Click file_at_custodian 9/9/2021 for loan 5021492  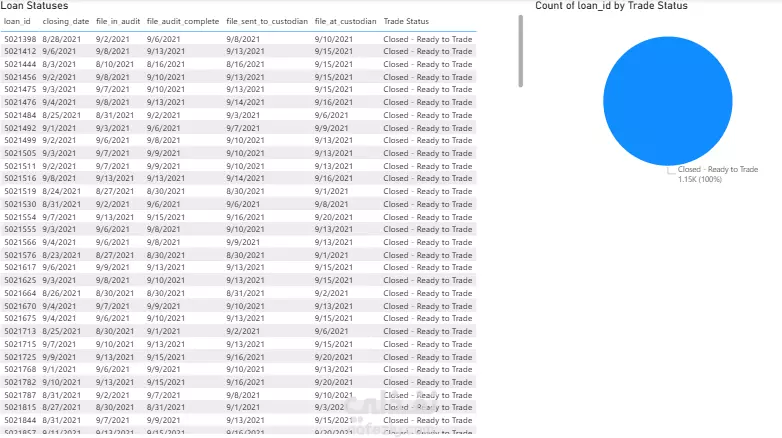pyautogui.click(x=331, y=128)
